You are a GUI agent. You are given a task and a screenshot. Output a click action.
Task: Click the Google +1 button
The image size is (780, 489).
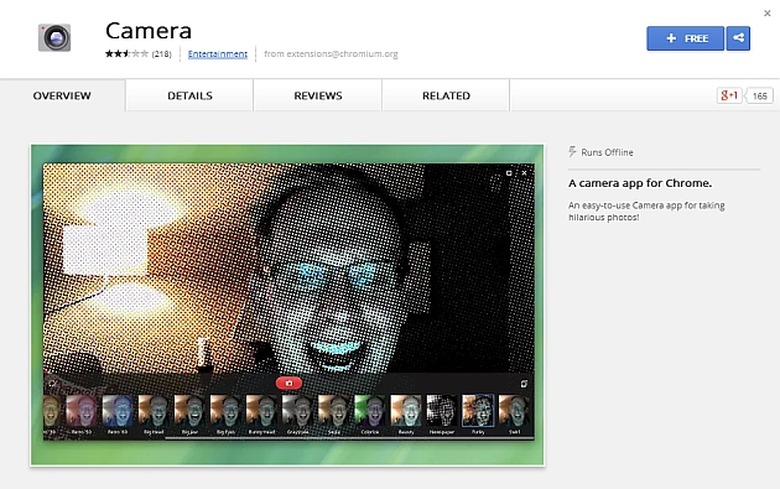[x=728, y=96]
